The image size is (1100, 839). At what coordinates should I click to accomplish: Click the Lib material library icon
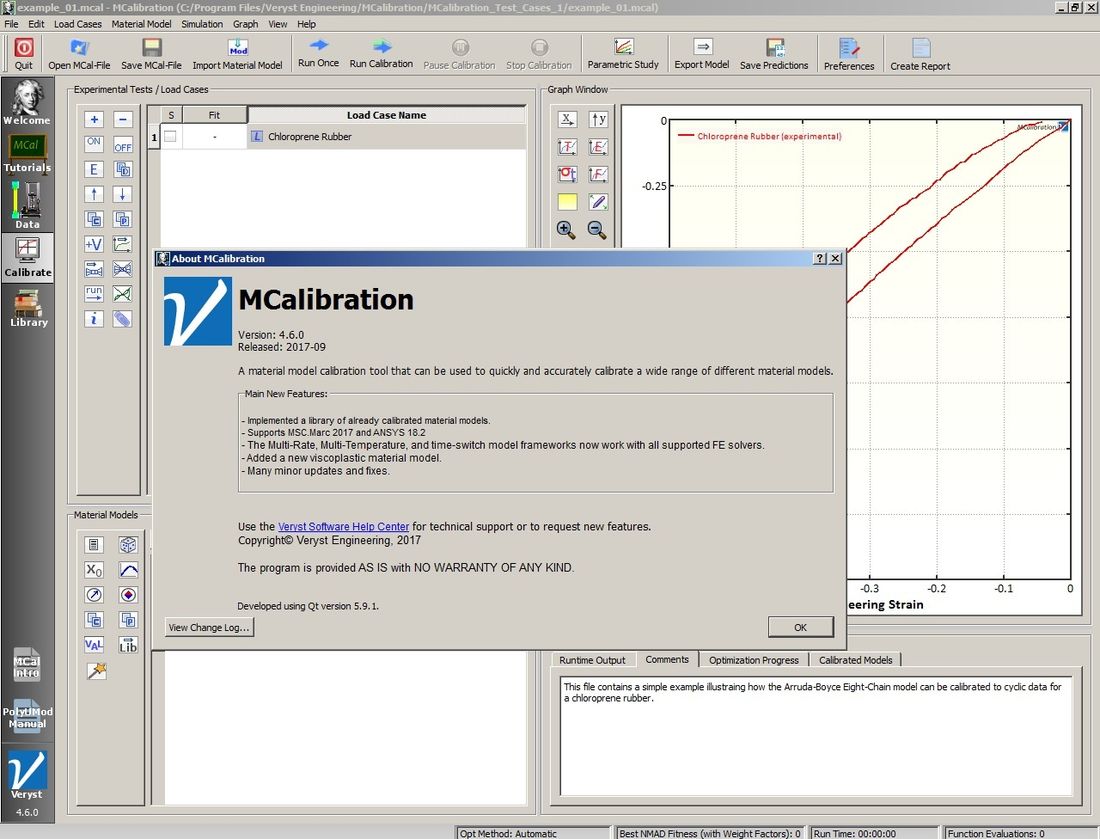pos(128,645)
